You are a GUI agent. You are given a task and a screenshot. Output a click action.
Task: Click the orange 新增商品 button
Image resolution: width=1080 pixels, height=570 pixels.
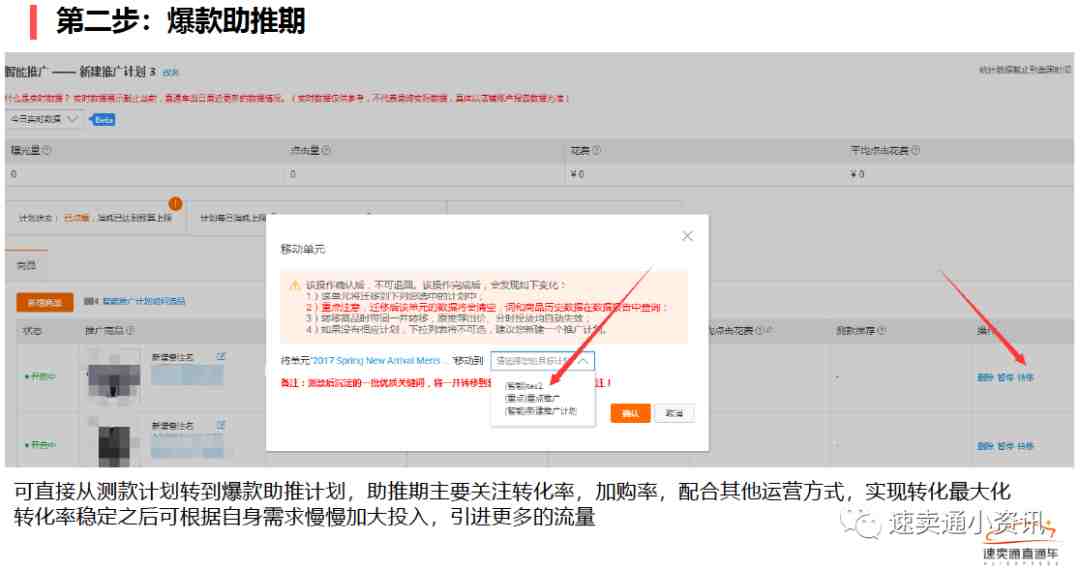click(x=45, y=302)
